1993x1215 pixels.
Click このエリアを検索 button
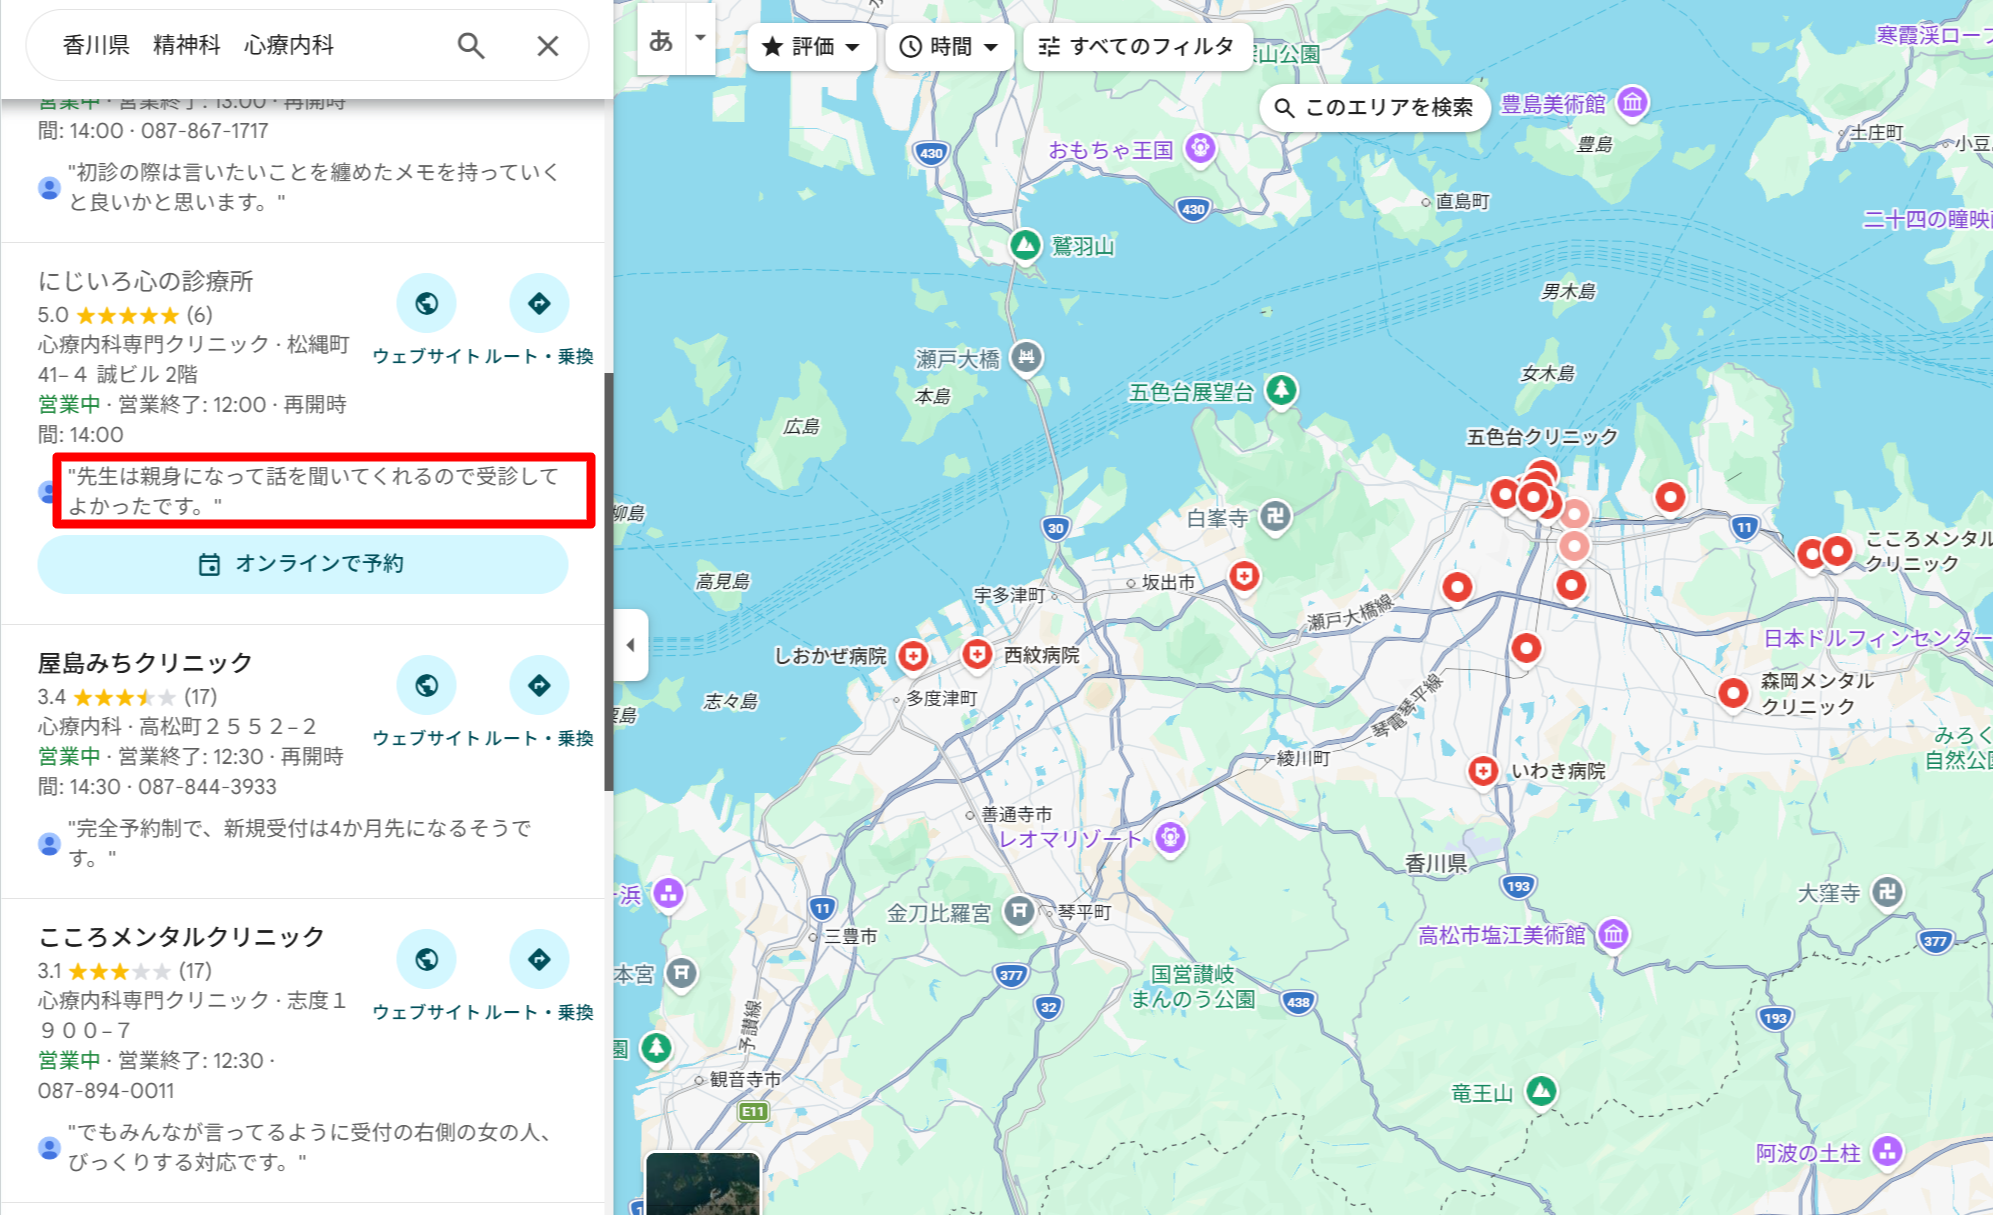1375,107
